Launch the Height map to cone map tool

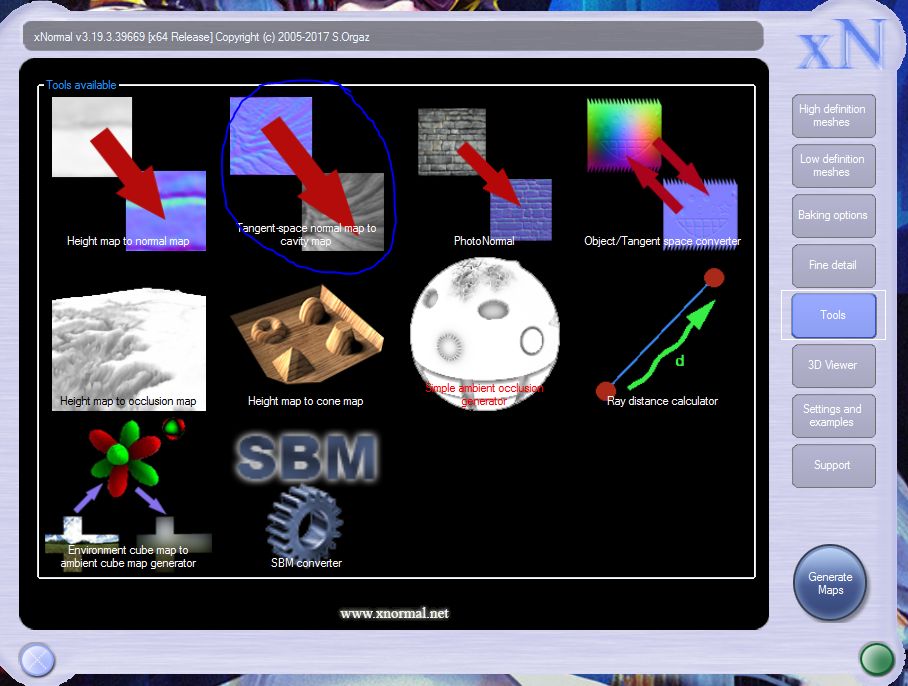[x=306, y=346]
